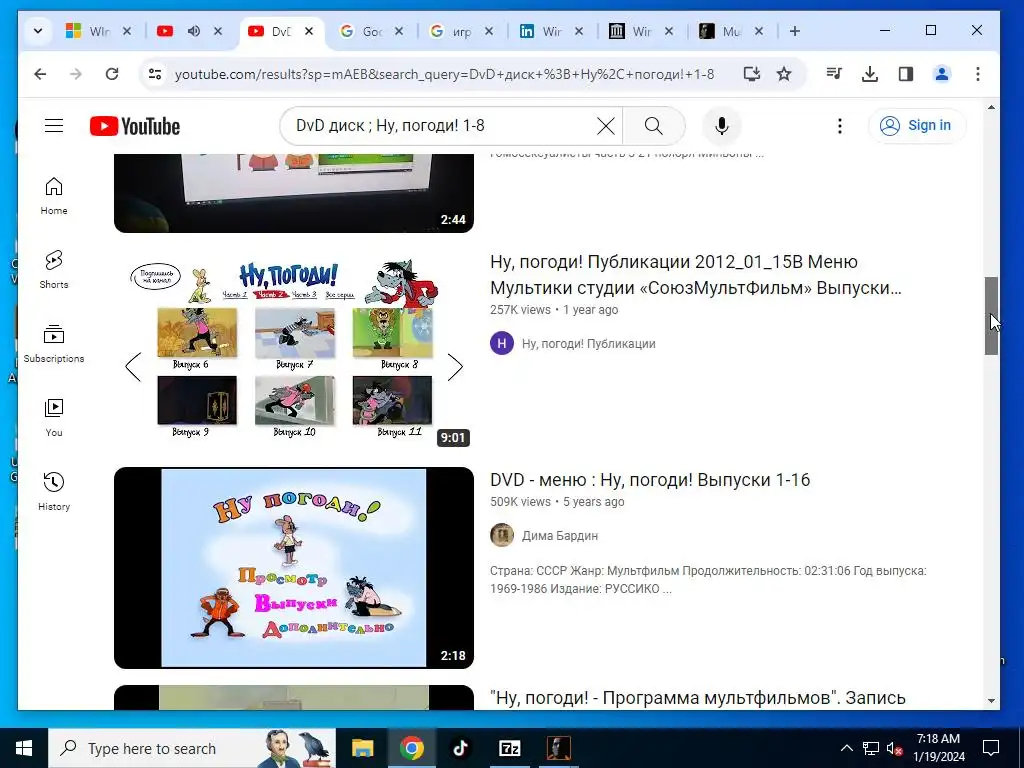The image size is (1024, 768).
Task: Go to Home in sidebar
Action: pos(54,196)
